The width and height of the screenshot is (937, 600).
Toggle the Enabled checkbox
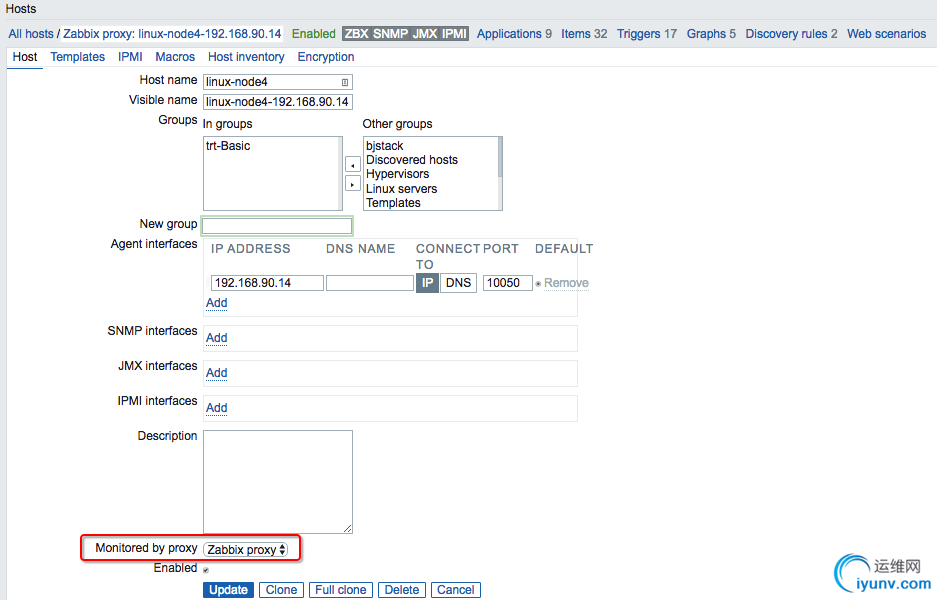(206, 570)
